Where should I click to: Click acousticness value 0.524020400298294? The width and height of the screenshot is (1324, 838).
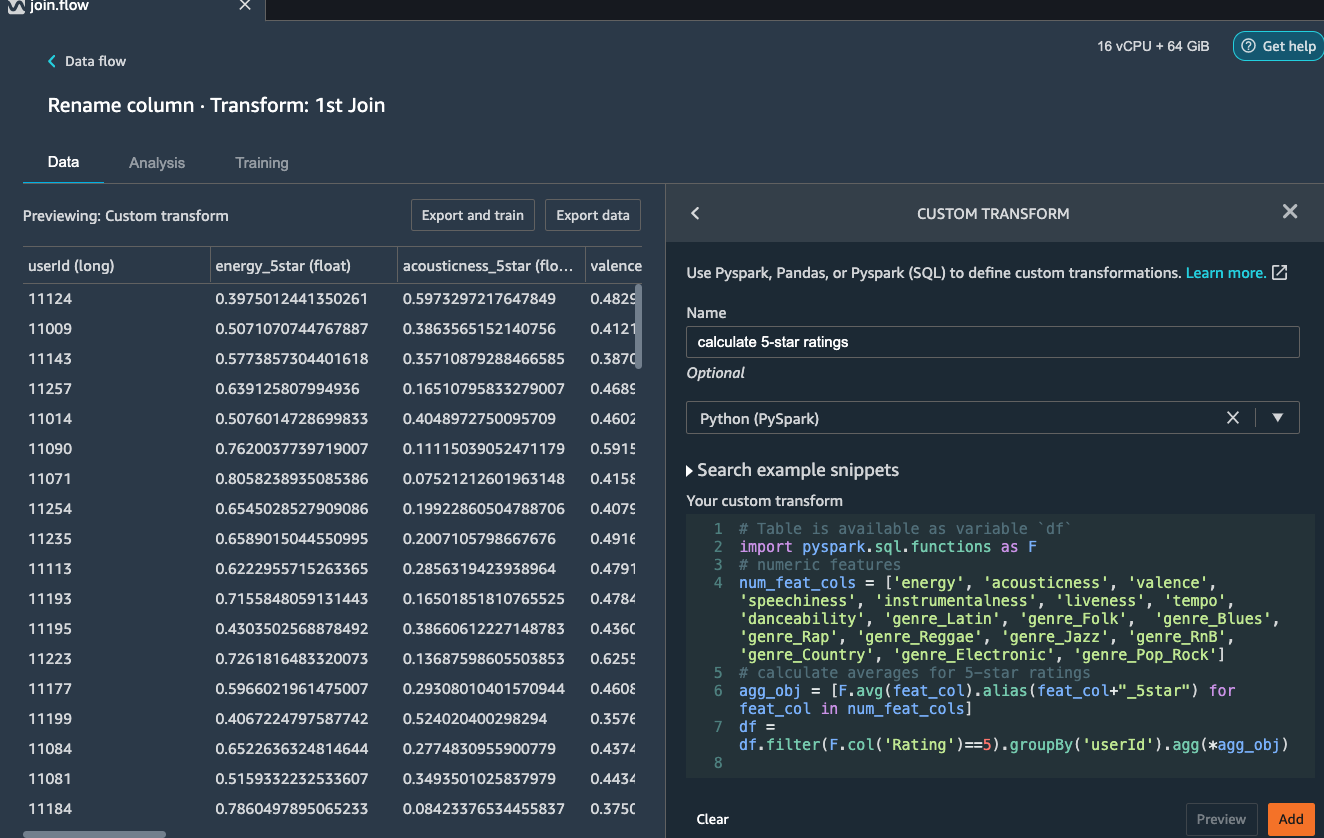475,719
